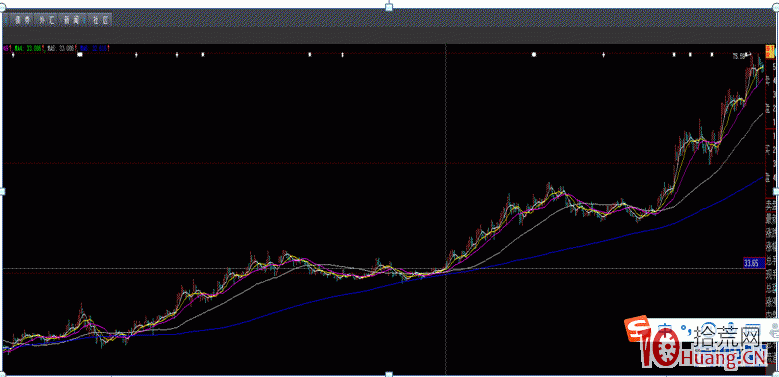The height and width of the screenshot is (377, 779).
Task: Click the blue moving average label
Action: pyautogui.click(x=93, y=48)
